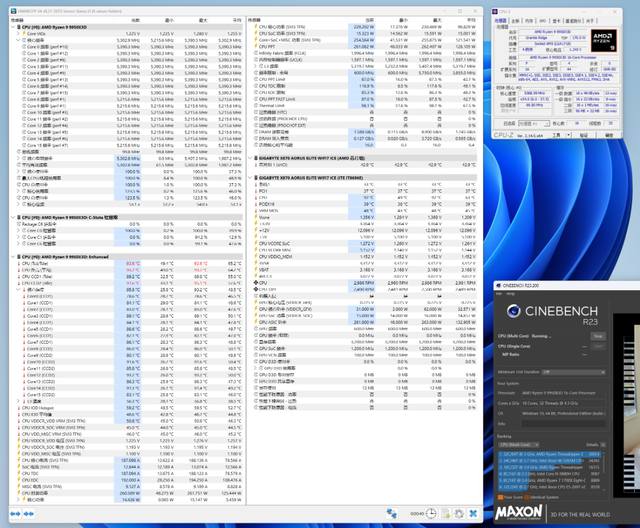Open CPU (Multi Core) ranking dropdown

click(x=518, y=445)
